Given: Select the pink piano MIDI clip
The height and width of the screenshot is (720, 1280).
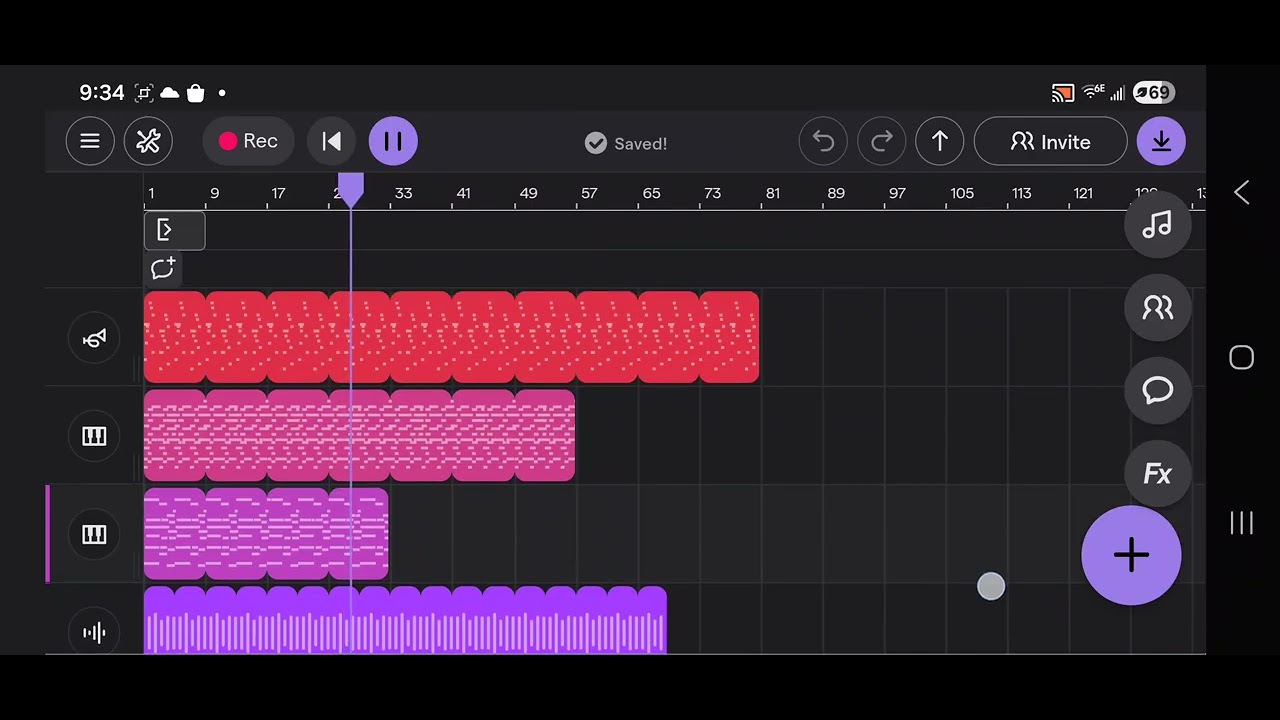Looking at the screenshot, I should click(359, 435).
